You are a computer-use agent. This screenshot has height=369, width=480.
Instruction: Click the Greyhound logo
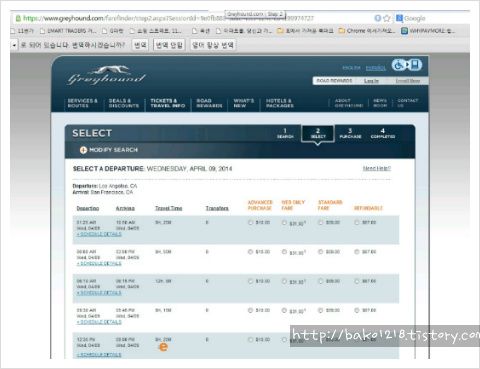tap(106, 76)
